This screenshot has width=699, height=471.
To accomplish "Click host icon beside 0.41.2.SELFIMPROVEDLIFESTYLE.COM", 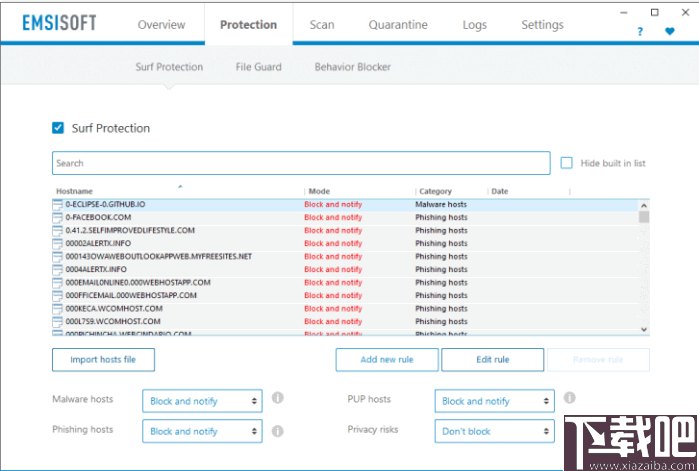I will (58, 230).
